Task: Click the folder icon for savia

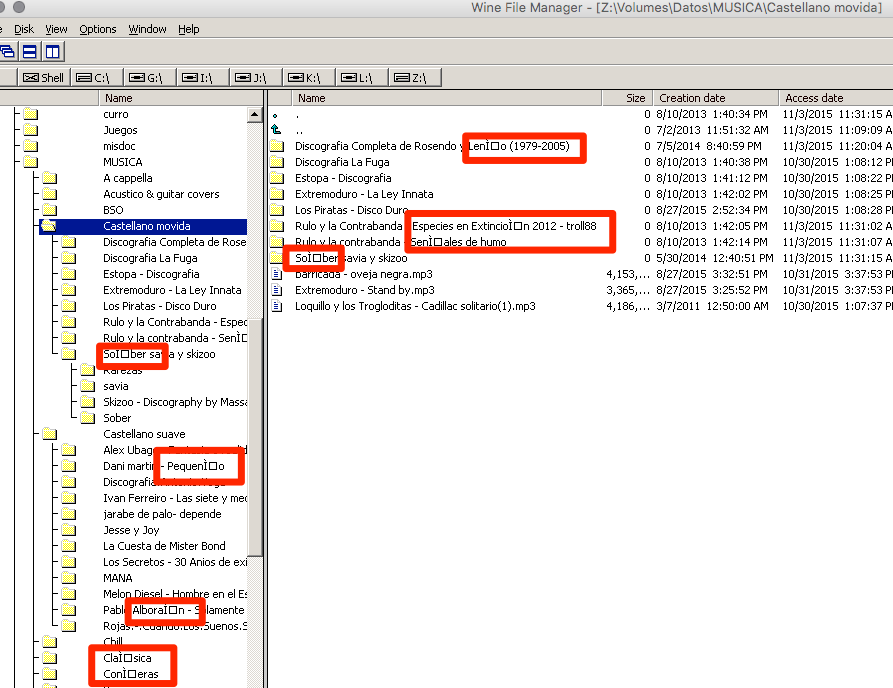Action: point(88,386)
